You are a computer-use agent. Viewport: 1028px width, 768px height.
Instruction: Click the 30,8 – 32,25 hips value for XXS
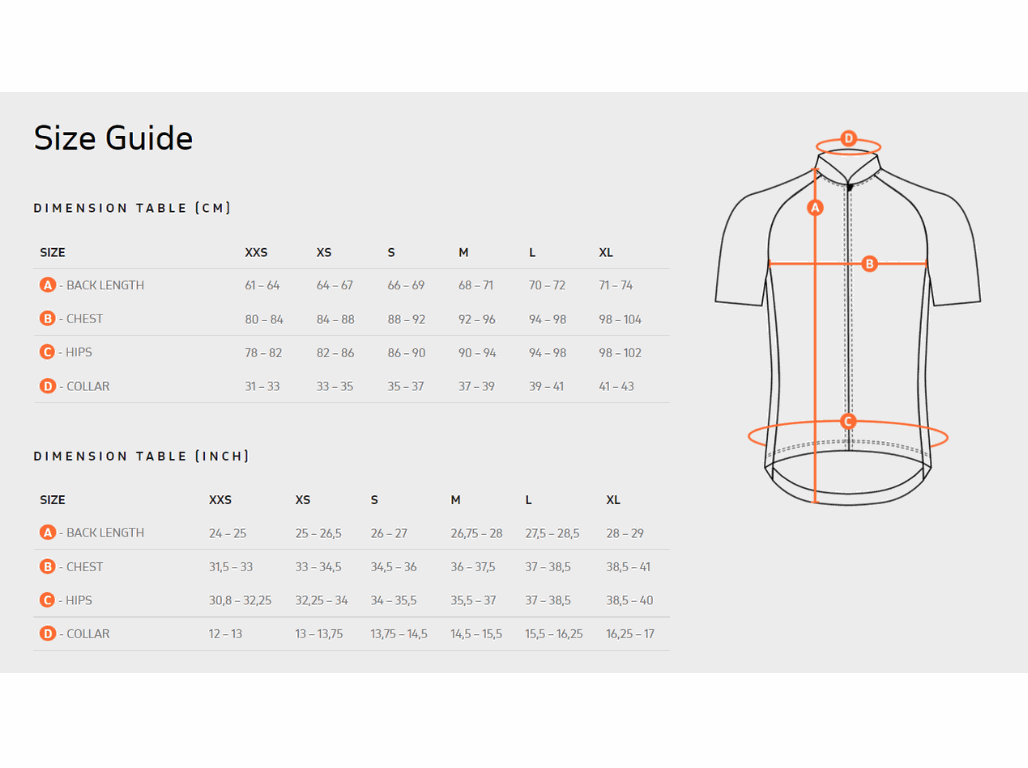tap(240, 600)
